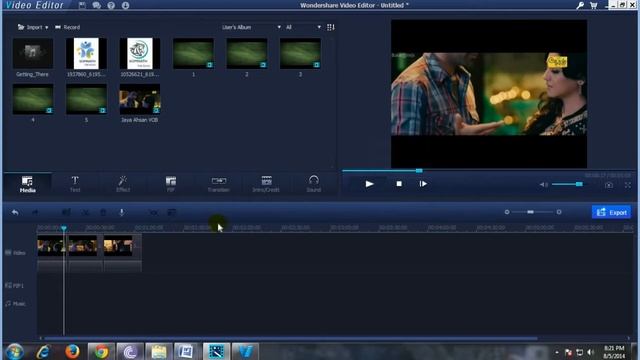Image resolution: width=640 pixels, height=360 pixels.
Task: Take a snapshot with camera icon
Action: [609, 185]
